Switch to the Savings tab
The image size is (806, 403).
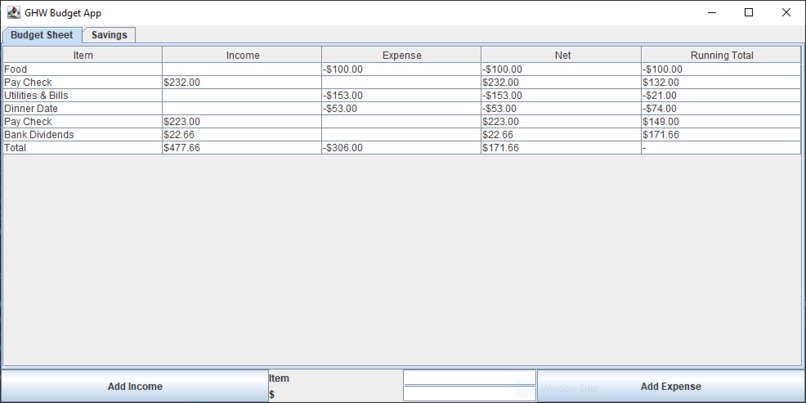pyautogui.click(x=109, y=35)
